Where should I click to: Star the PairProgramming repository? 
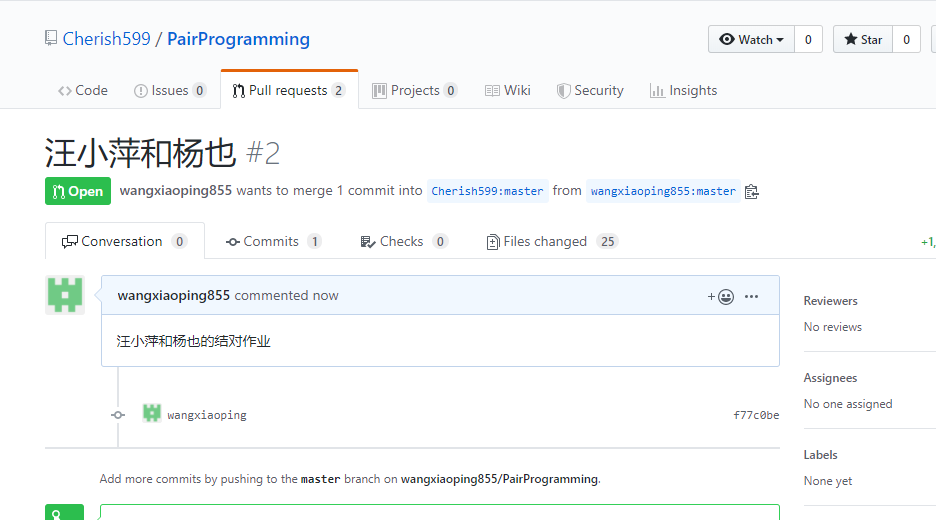[863, 40]
